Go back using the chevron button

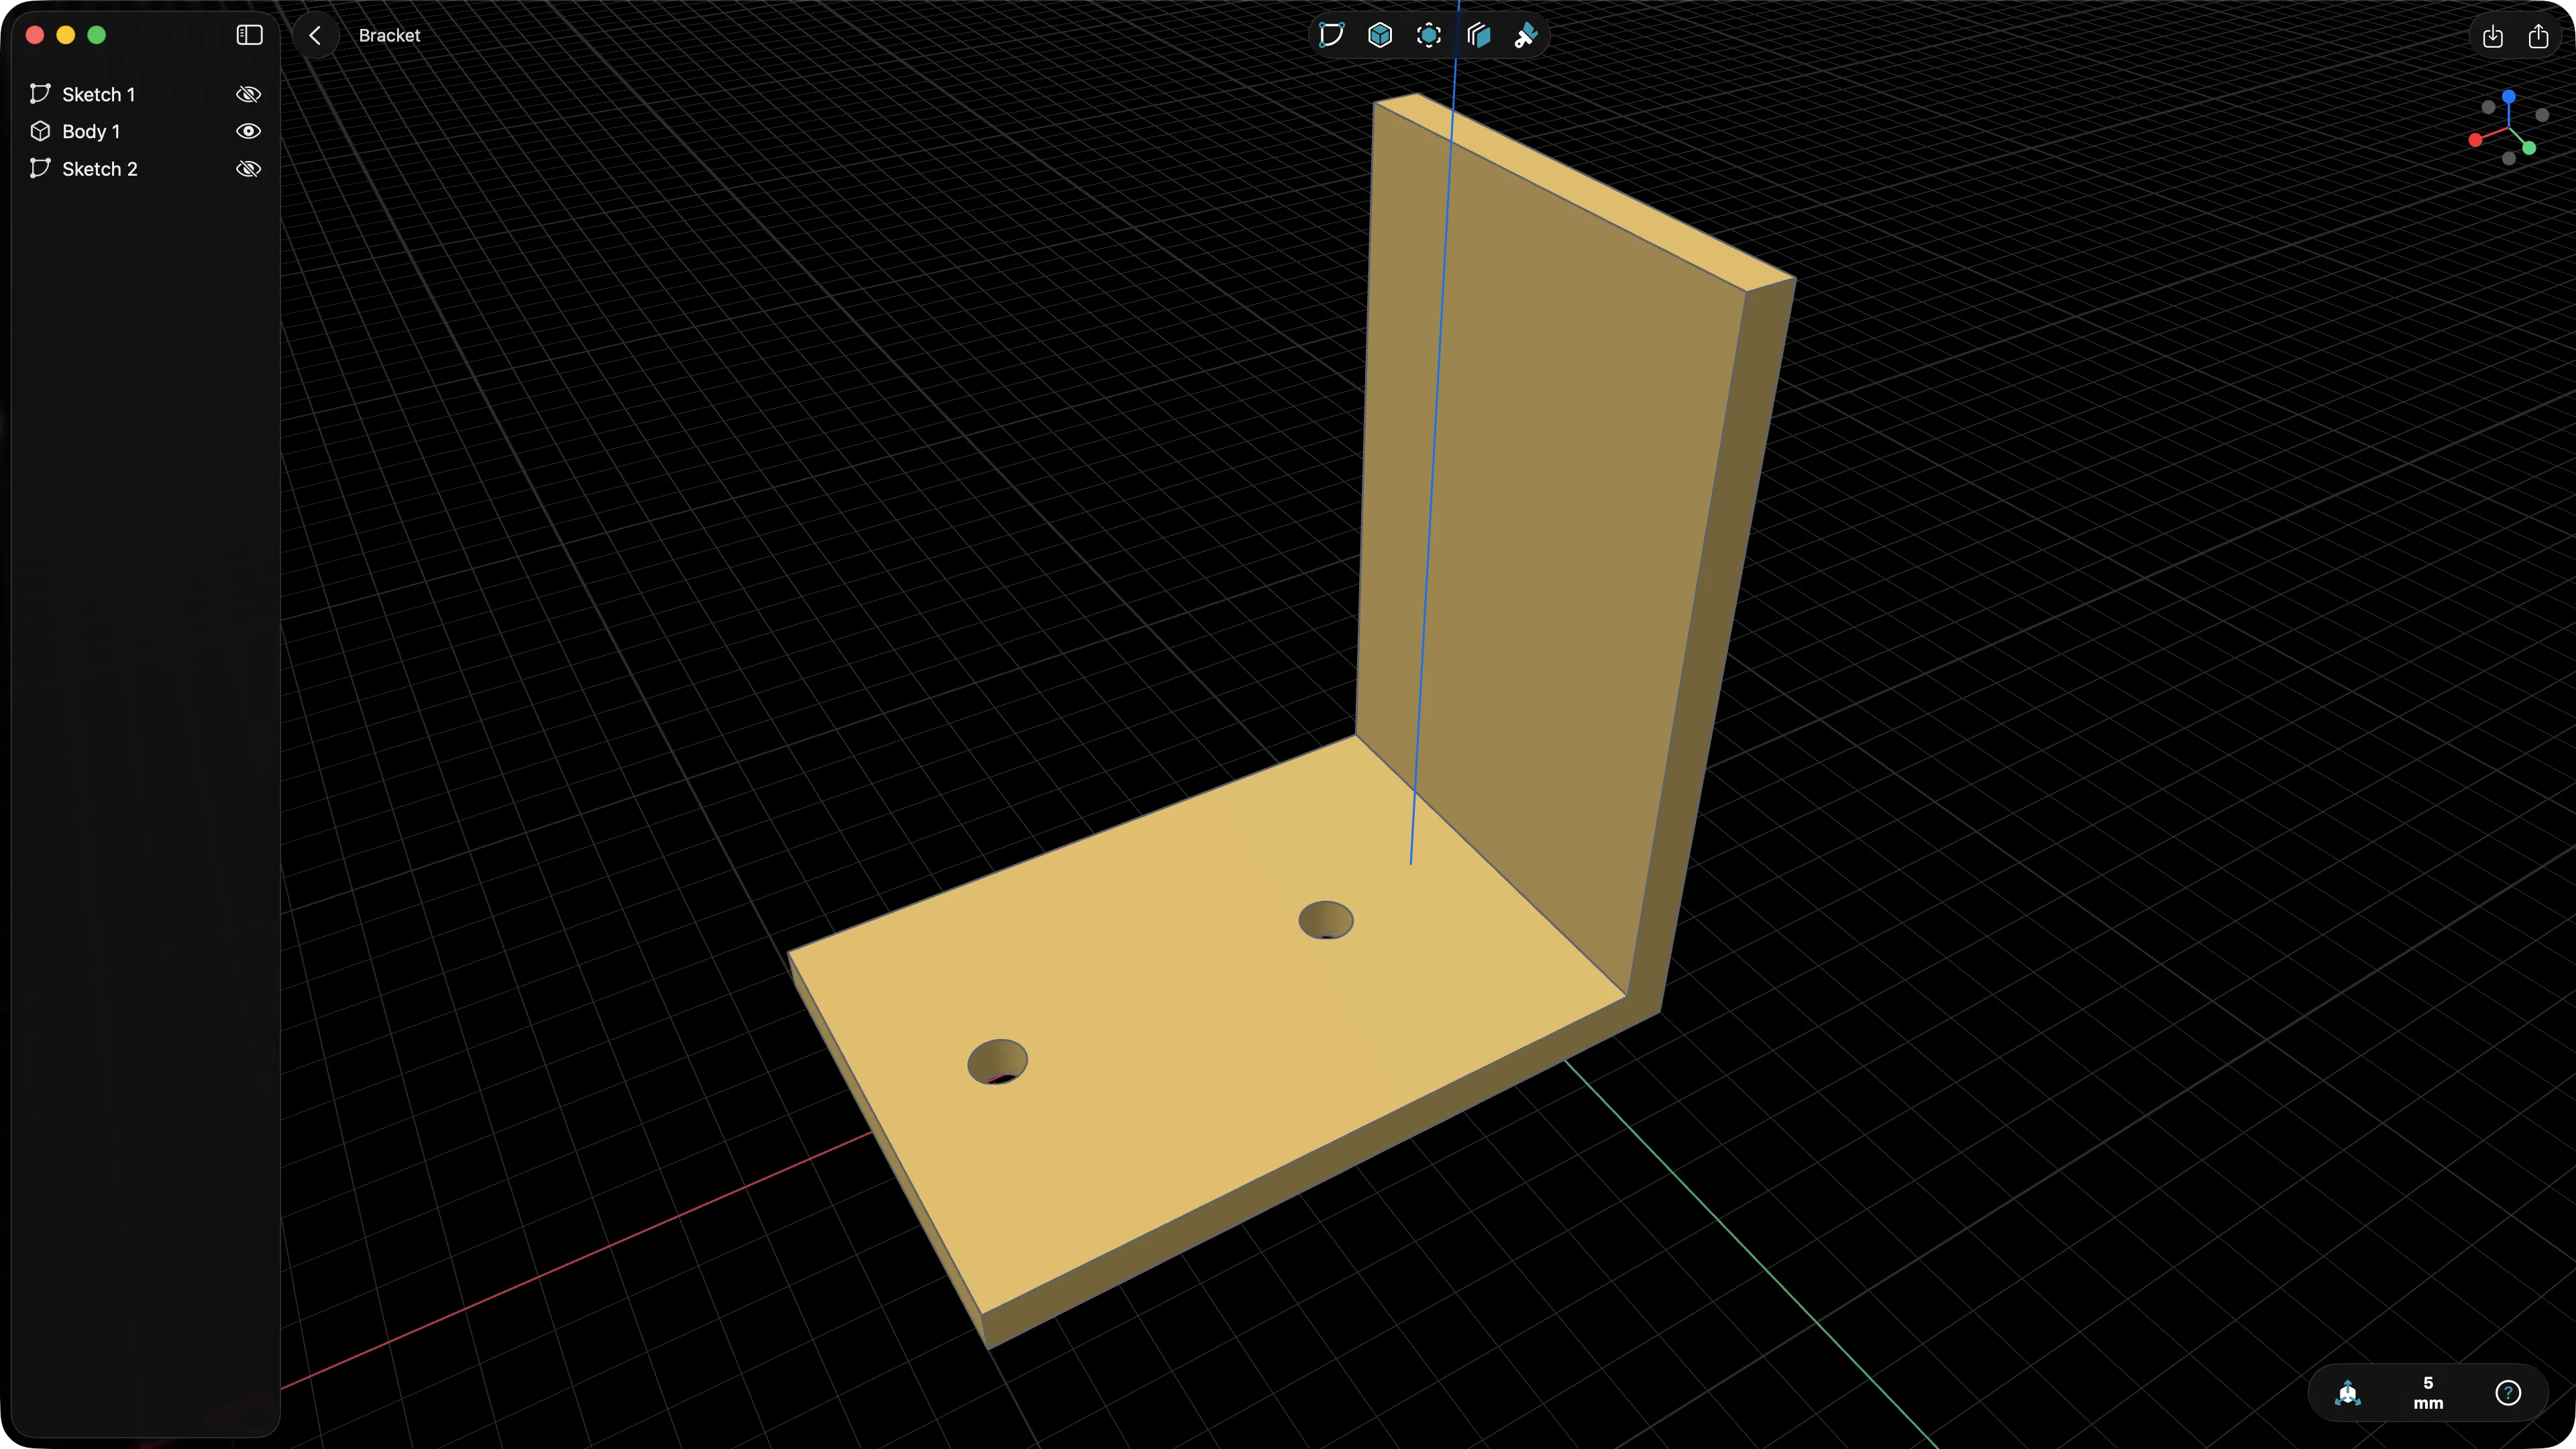(315, 35)
